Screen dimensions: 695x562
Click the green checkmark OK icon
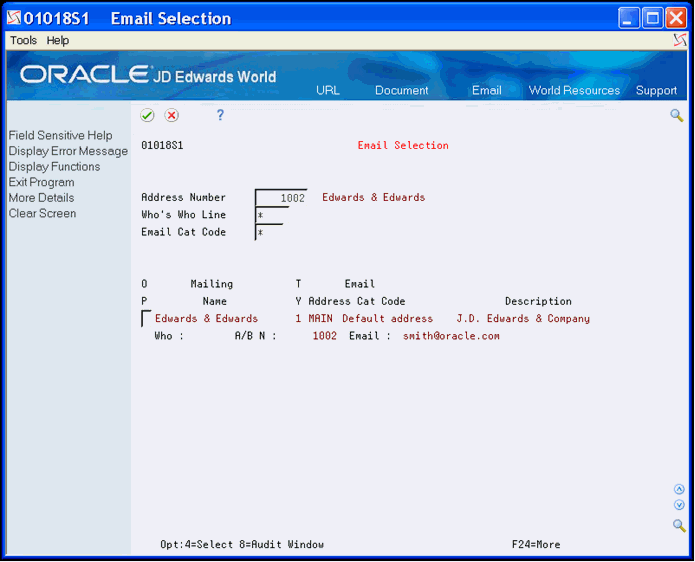[x=147, y=116]
